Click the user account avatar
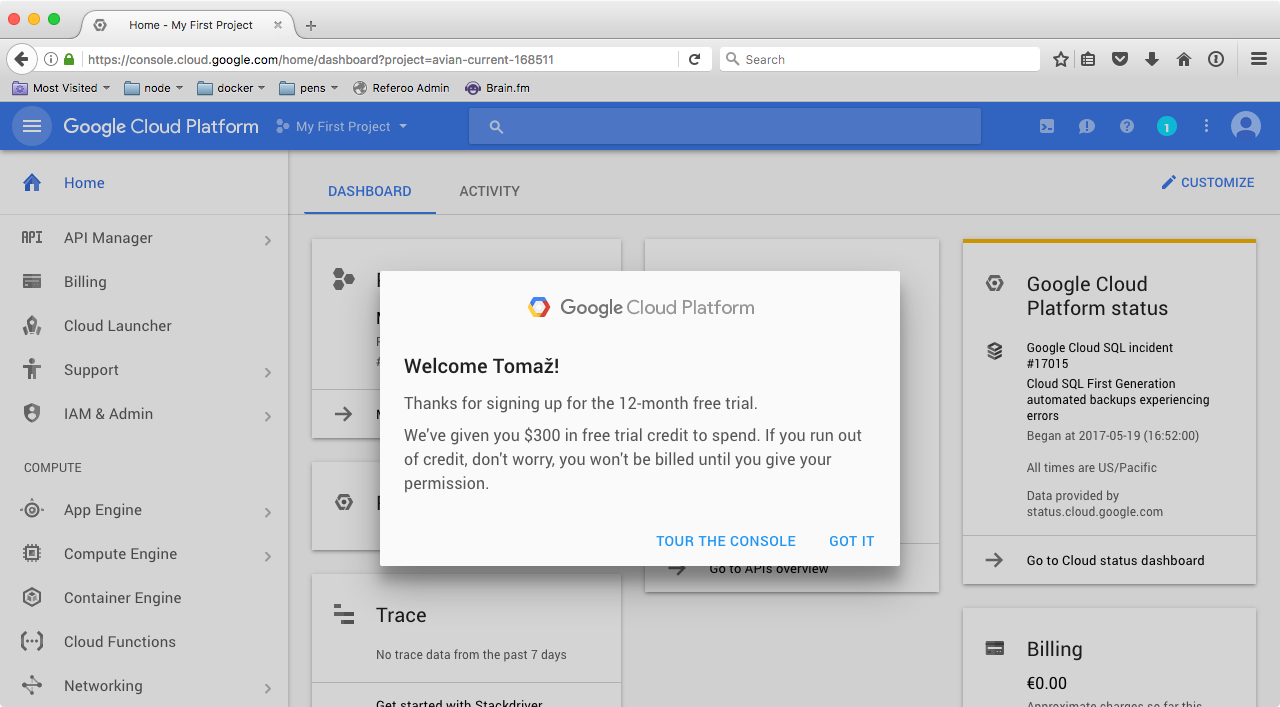1280x707 pixels. point(1246,126)
